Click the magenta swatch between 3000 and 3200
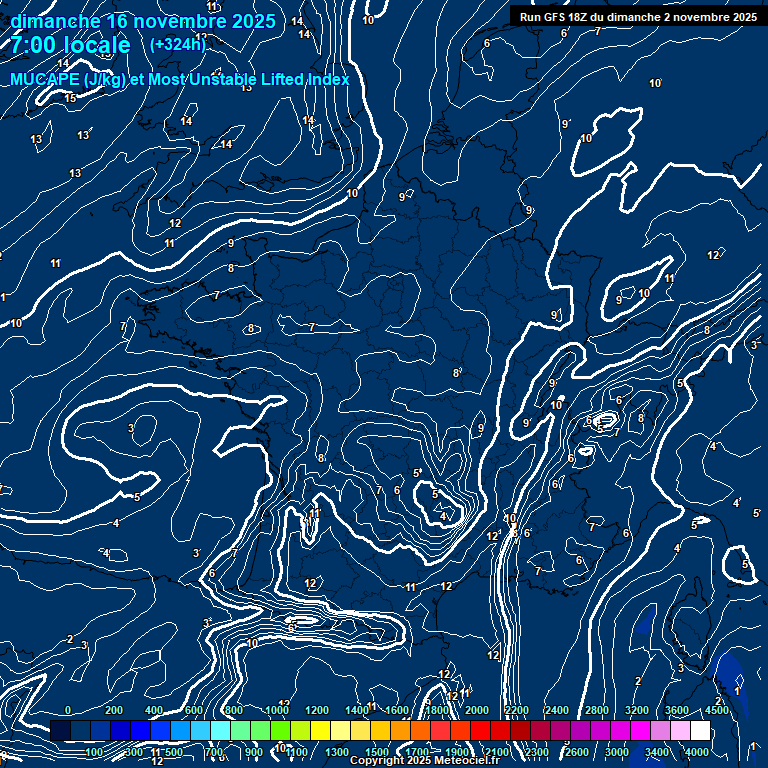Screen dimensions: 768x768 pos(640,730)
